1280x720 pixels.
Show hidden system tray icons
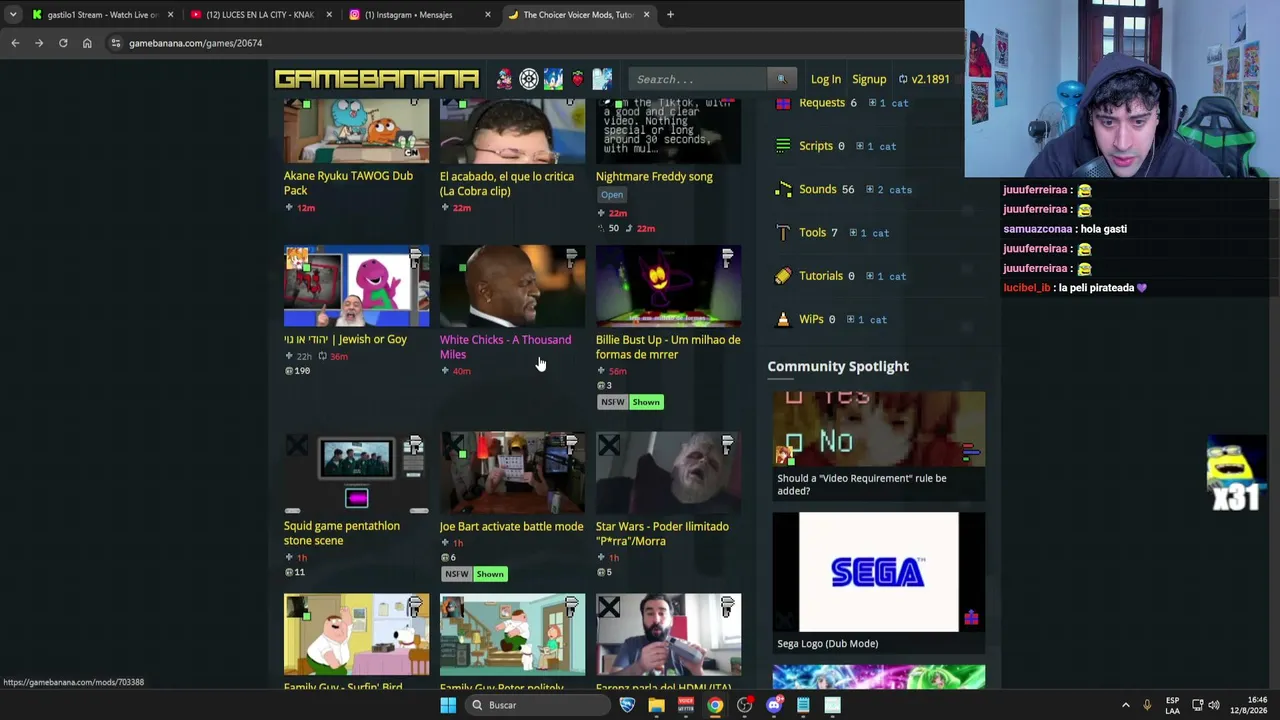(x=1125, y=705)
